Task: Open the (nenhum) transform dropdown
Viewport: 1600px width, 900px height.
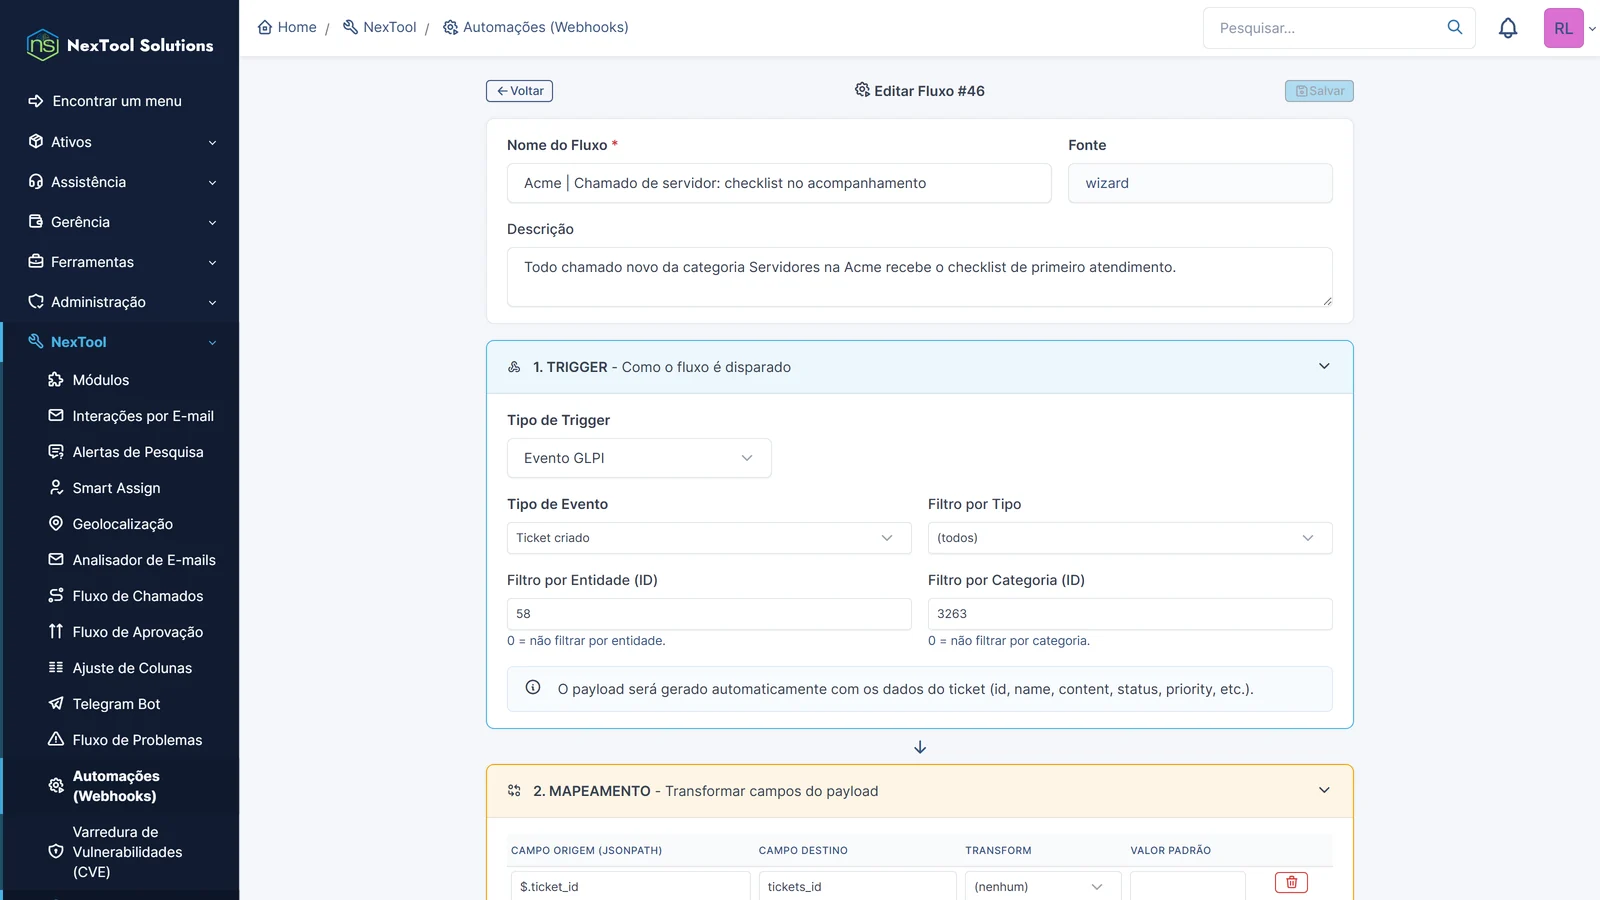Action: (x=1042, y=887)
